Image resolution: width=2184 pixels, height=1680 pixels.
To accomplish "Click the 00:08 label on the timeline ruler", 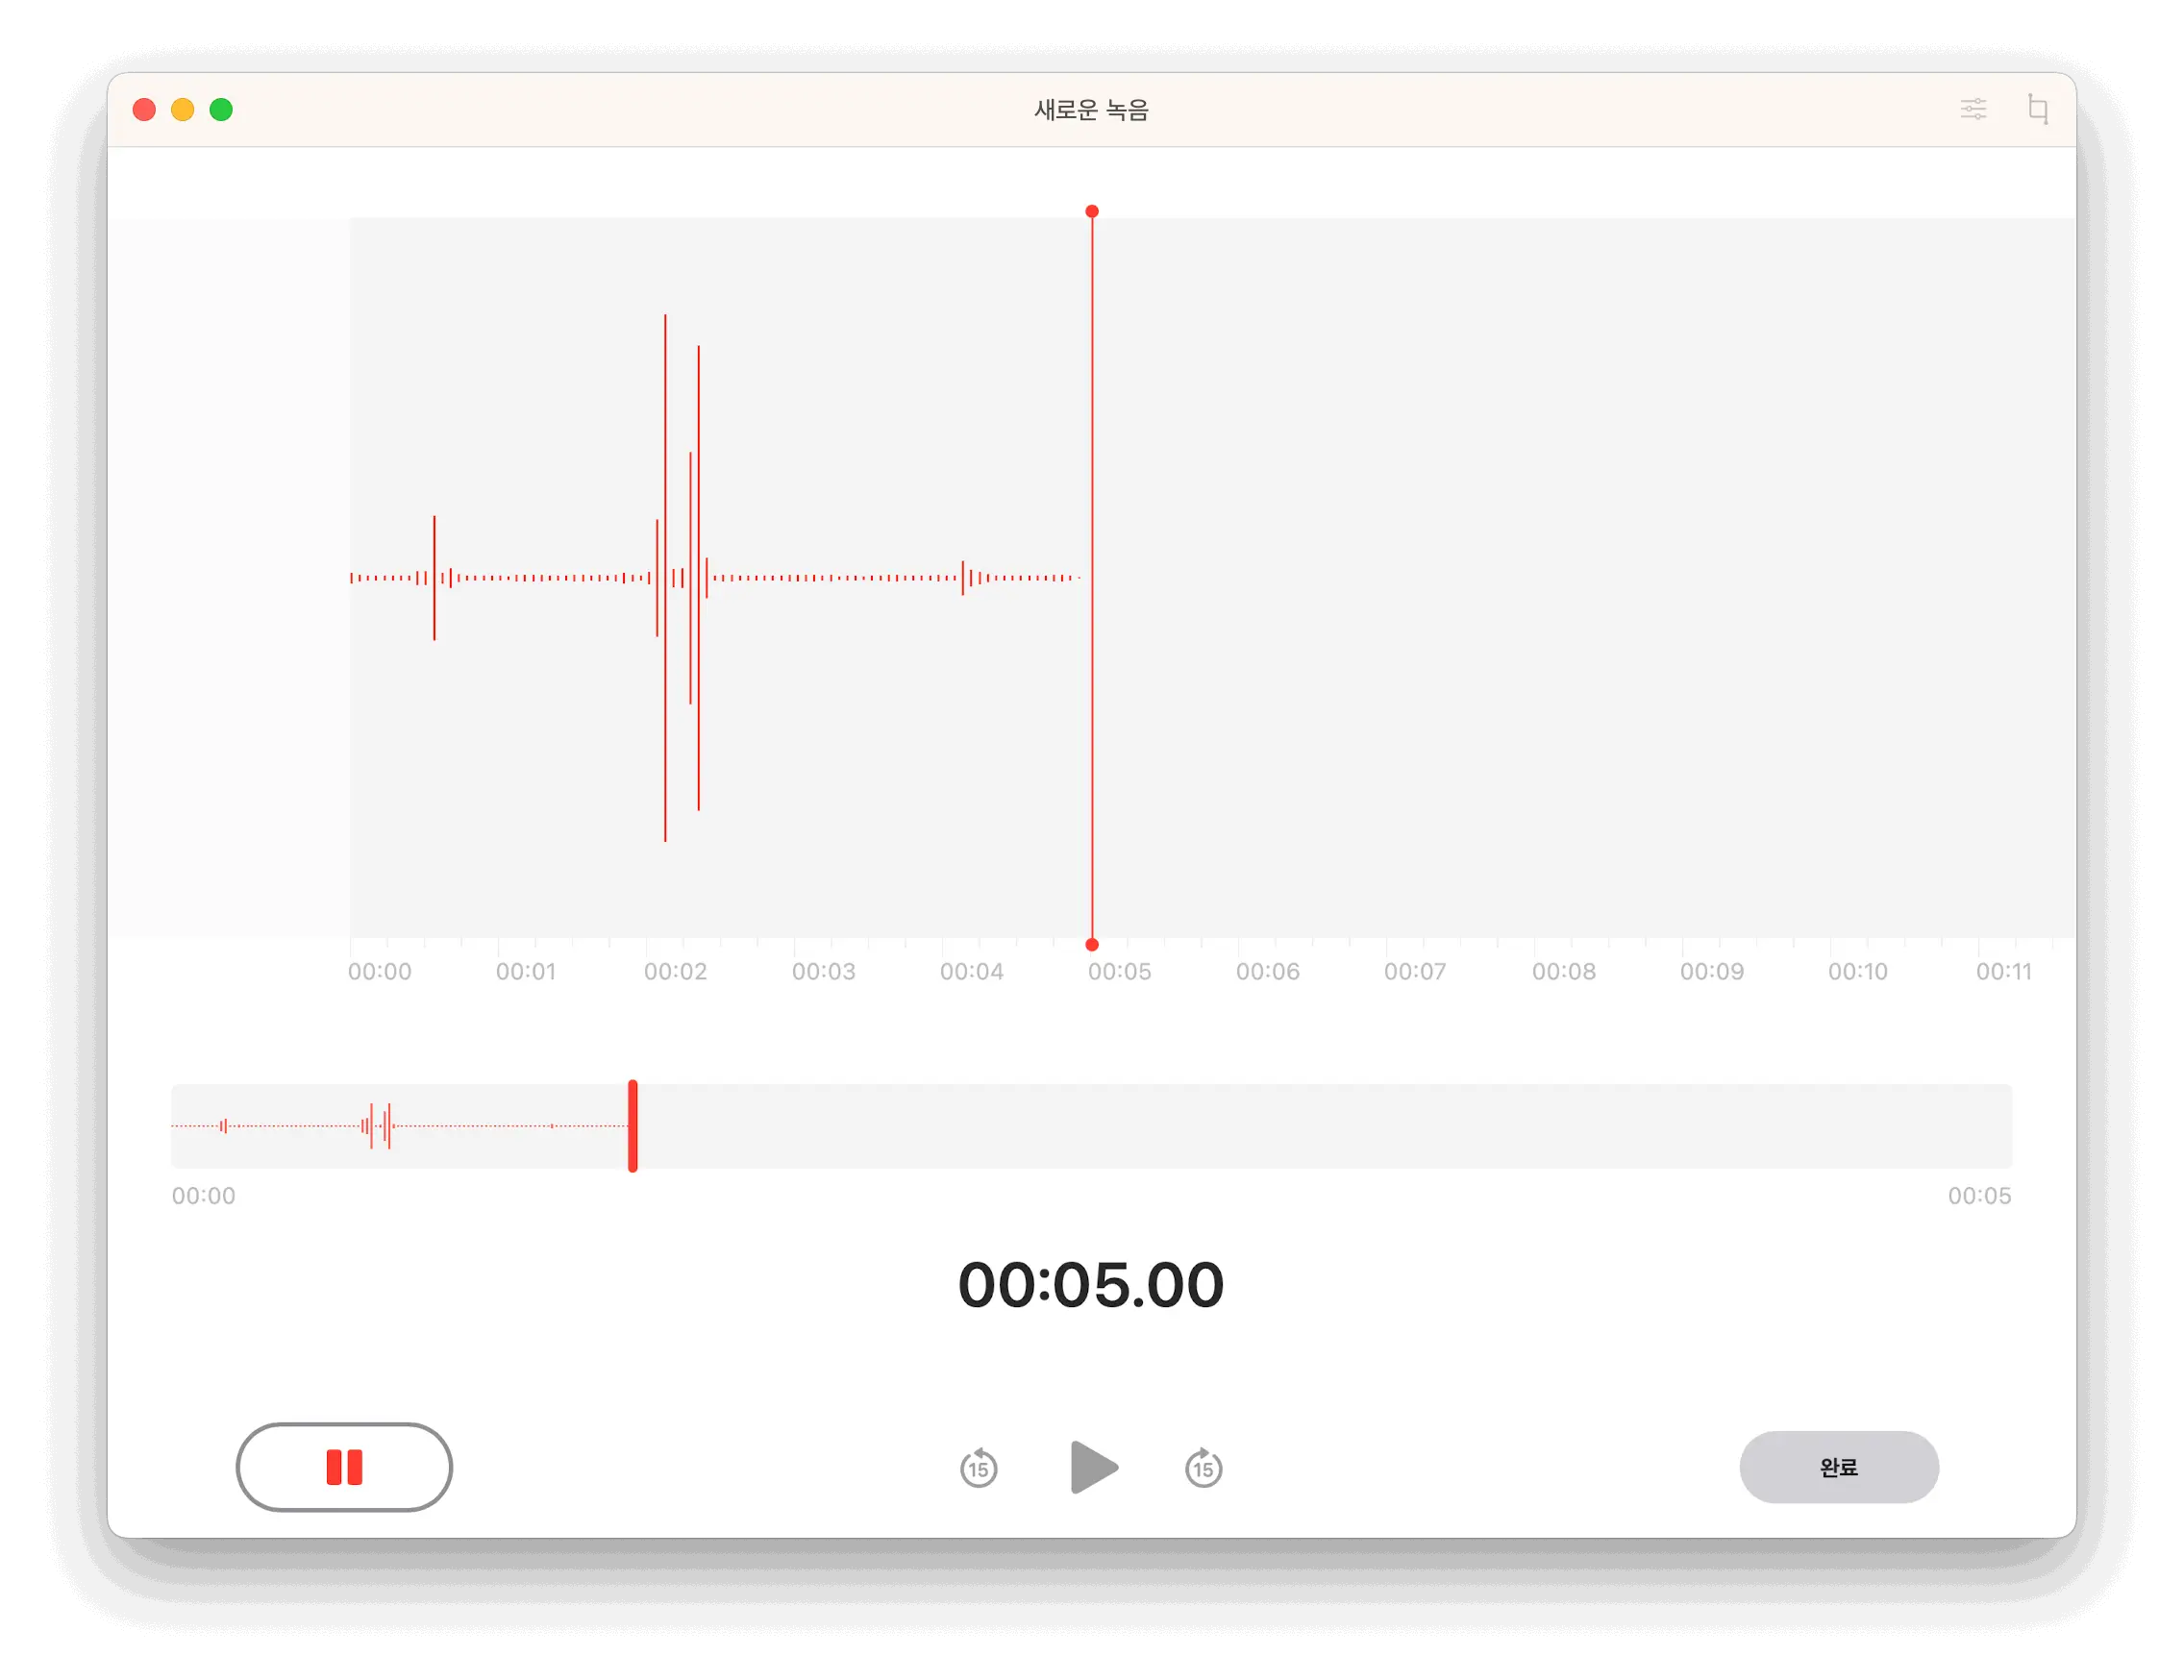I will 1563,971.
